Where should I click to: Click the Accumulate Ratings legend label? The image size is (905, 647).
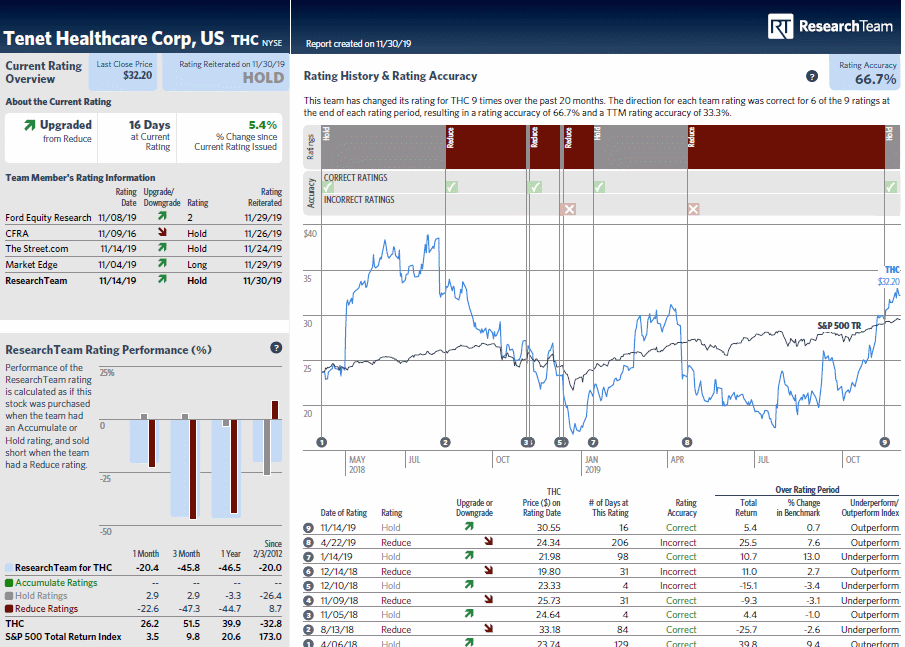(56, 583)
